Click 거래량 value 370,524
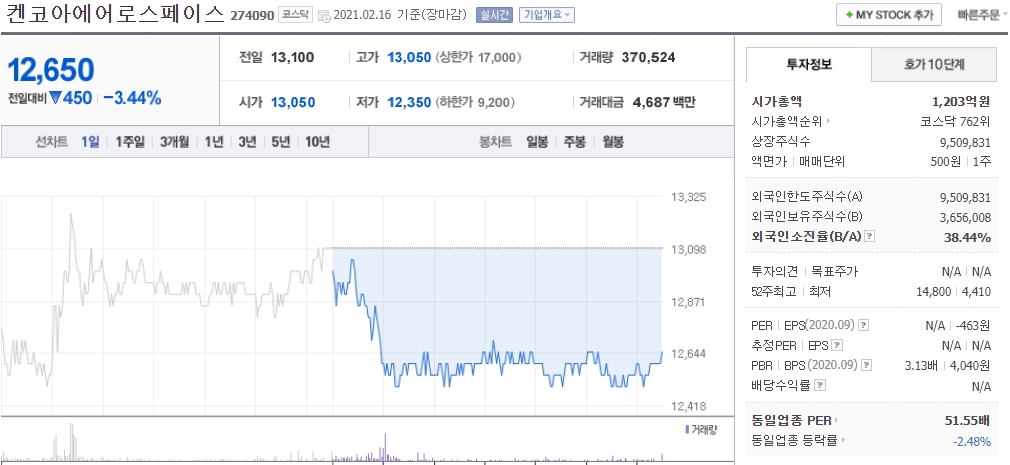 [x=648, y=57]
